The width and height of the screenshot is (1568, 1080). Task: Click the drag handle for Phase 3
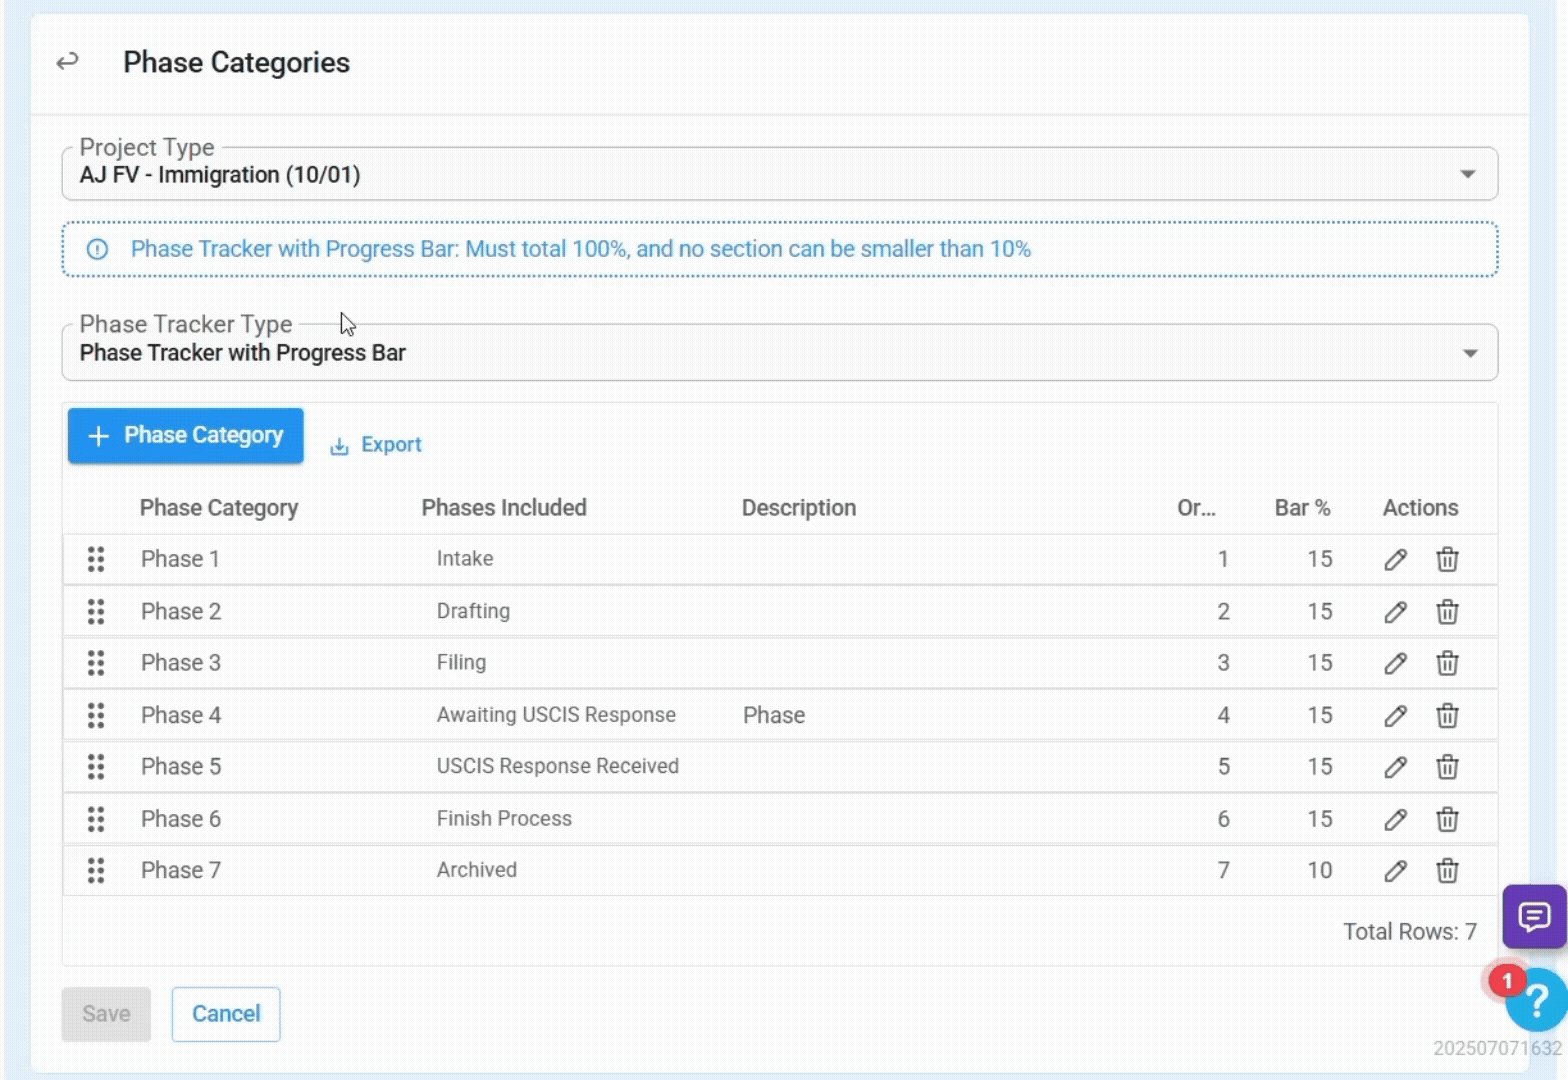pyautogui.click(x=96, y=663)
